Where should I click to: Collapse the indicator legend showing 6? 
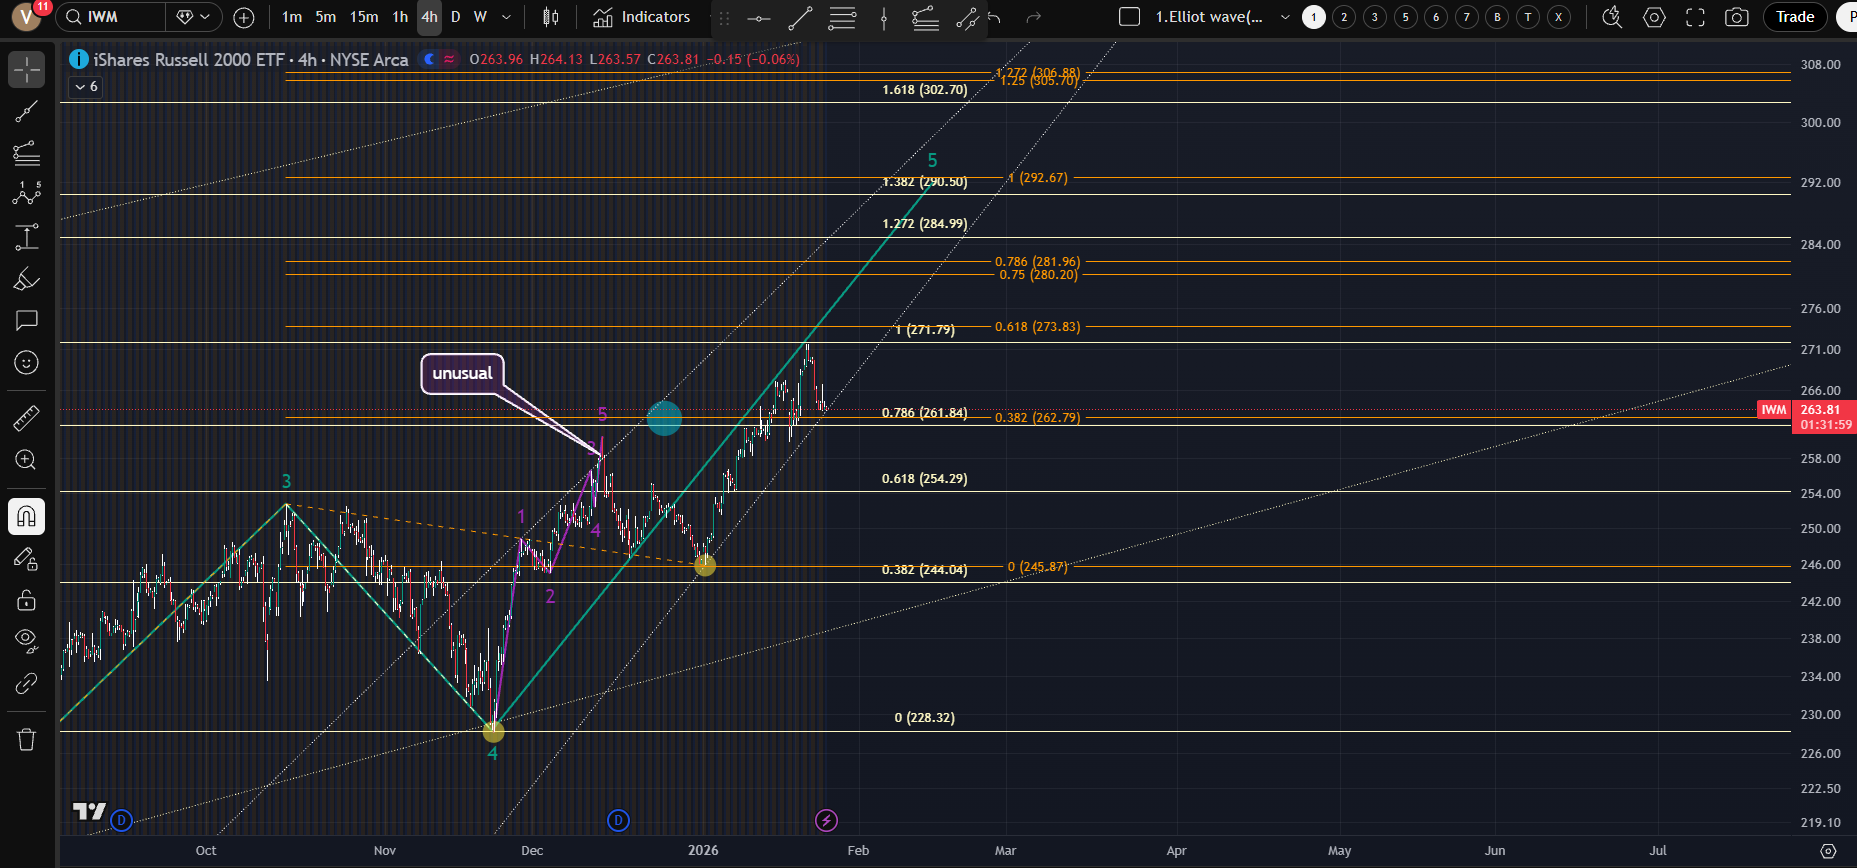tap(86, 87)
